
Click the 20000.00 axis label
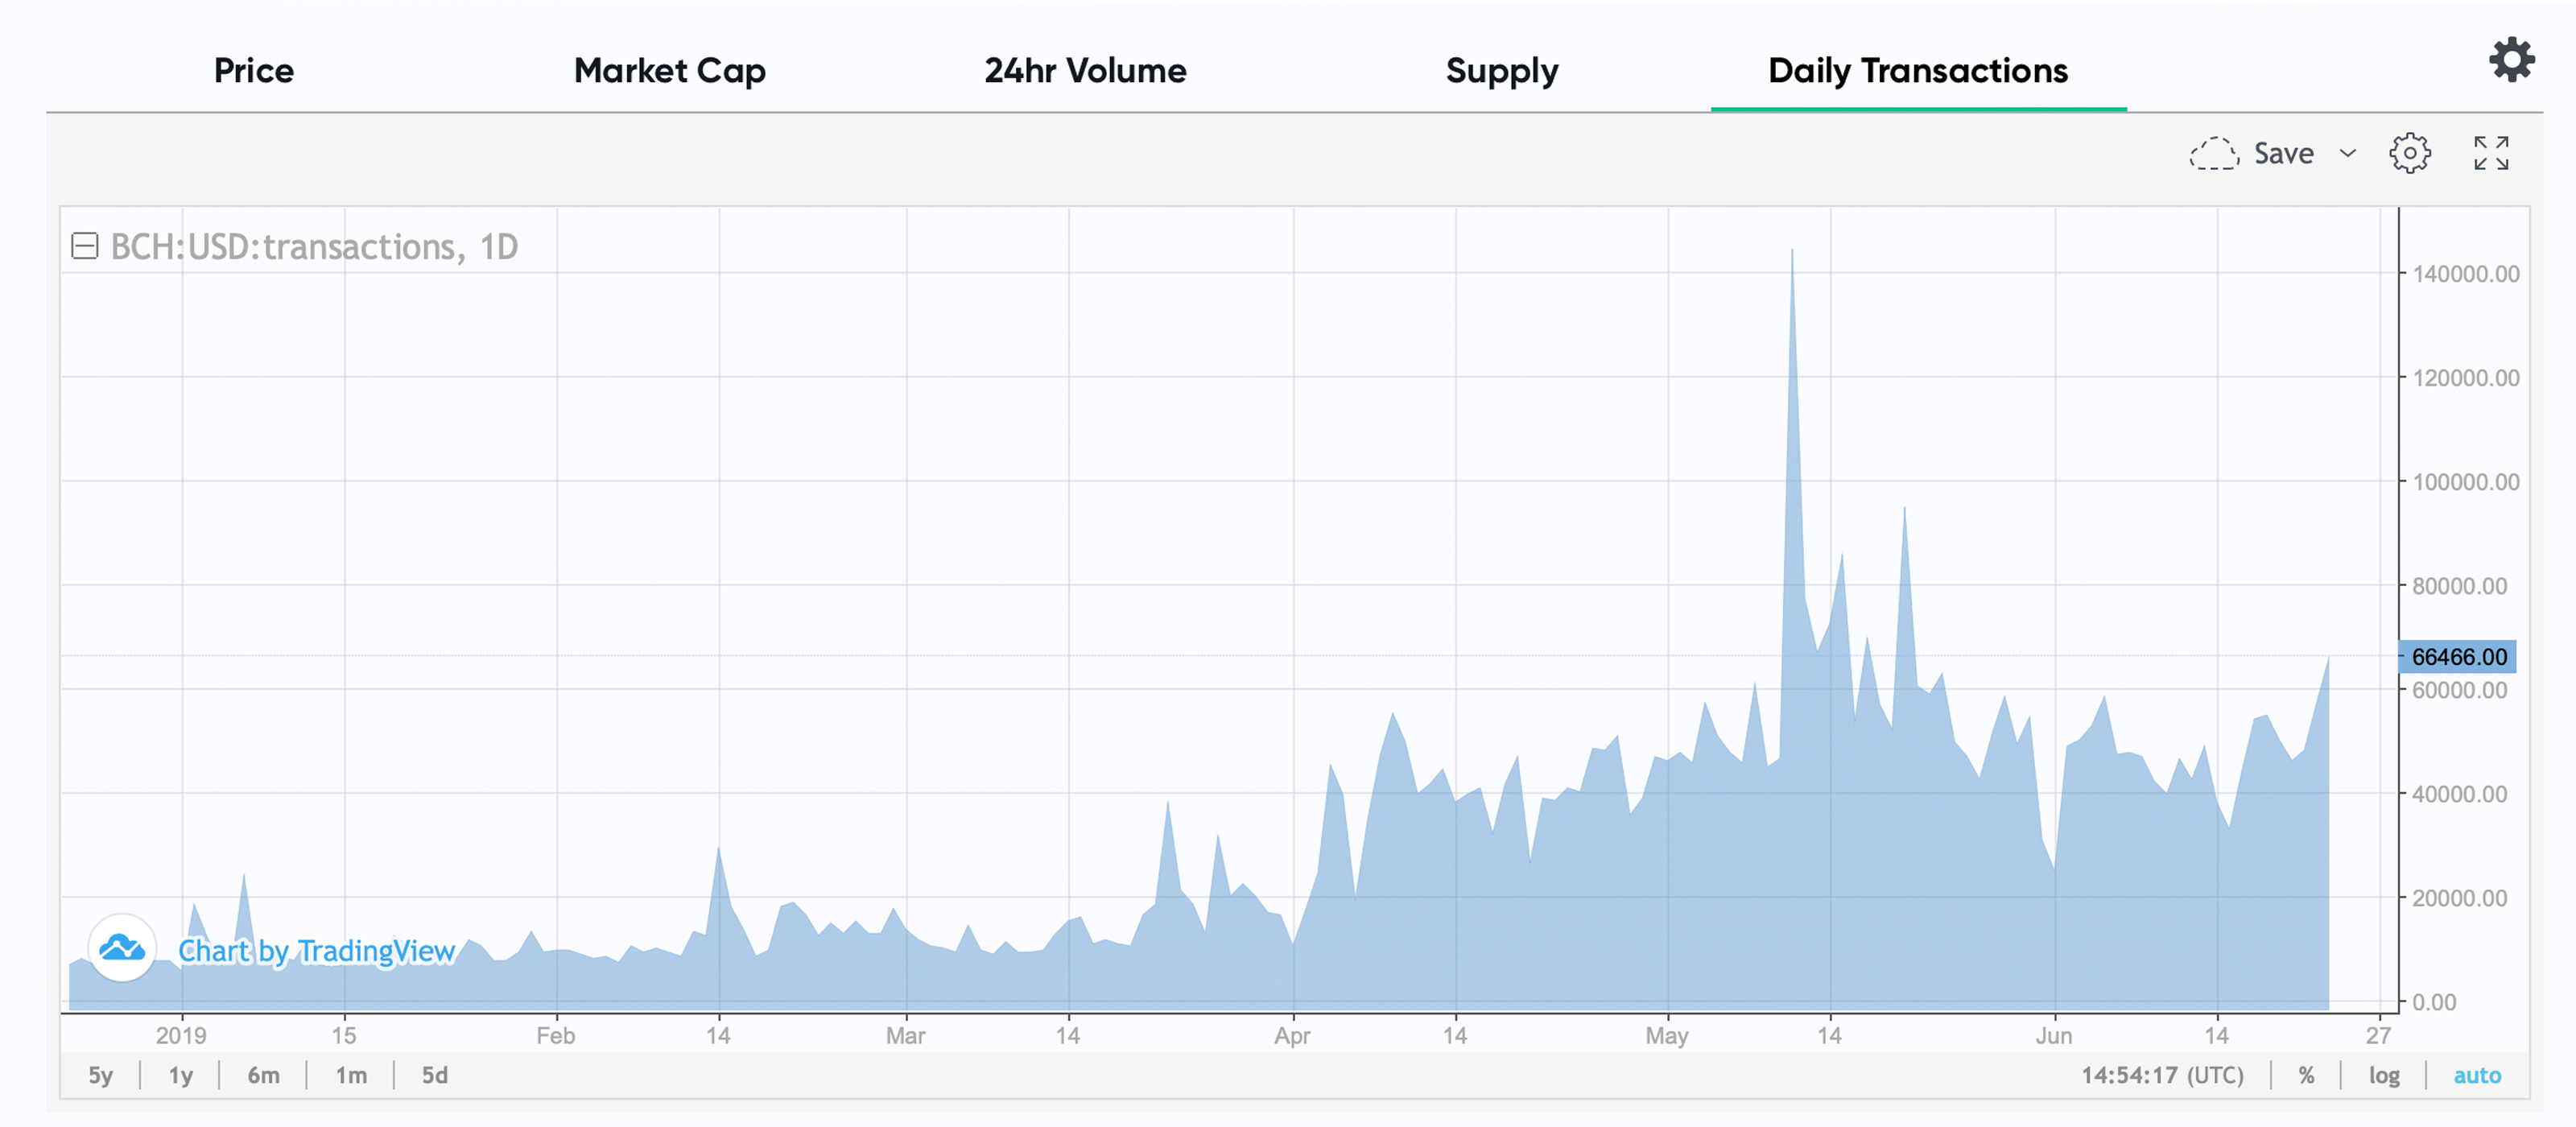tap(2459, 898)
